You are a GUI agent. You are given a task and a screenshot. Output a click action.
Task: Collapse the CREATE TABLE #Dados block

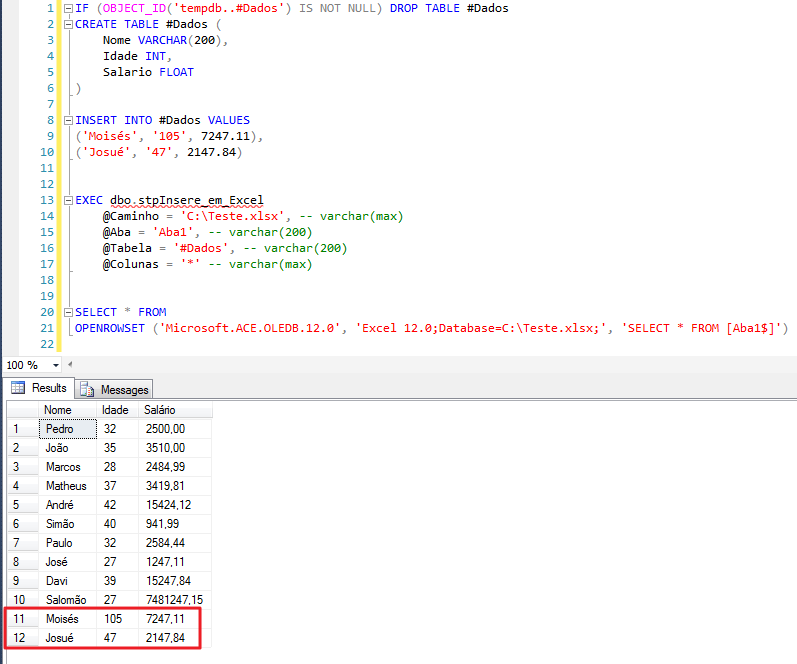point(68,24)
